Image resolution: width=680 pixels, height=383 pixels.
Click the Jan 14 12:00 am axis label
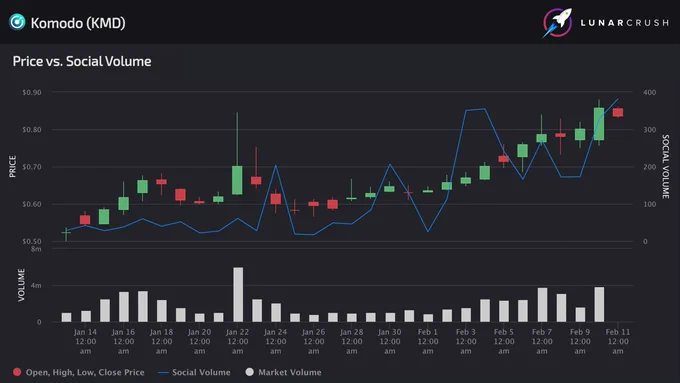[x=85, y=341]
